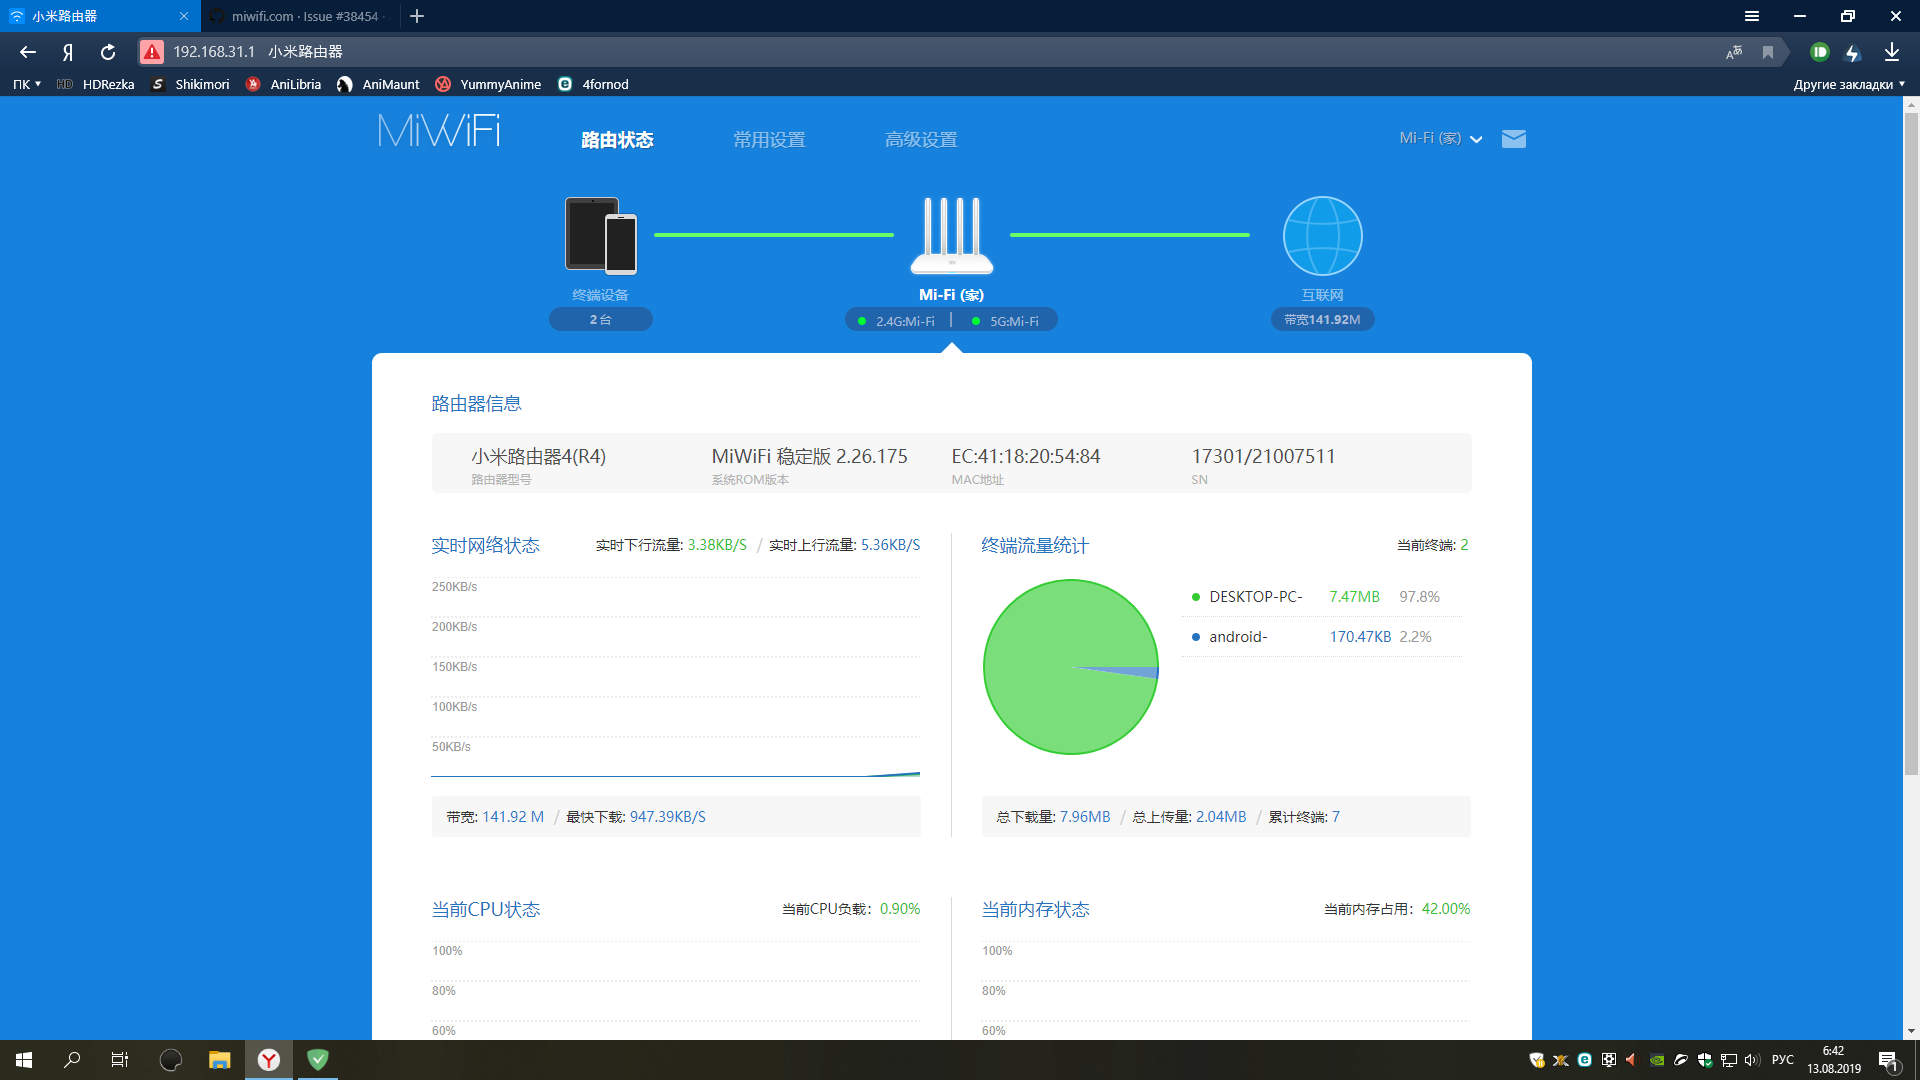Click the browser reload page icon

108,52
